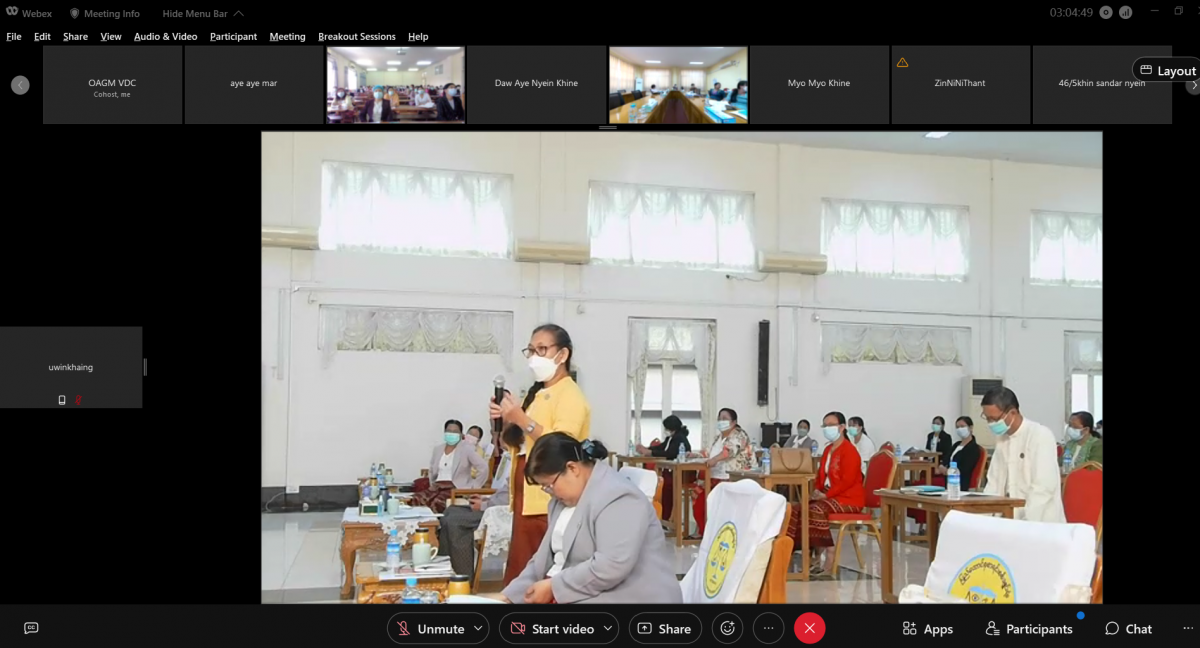The image size is (1200, 648).
Task: Open the Apps panel
Action: tap(927, 629)
